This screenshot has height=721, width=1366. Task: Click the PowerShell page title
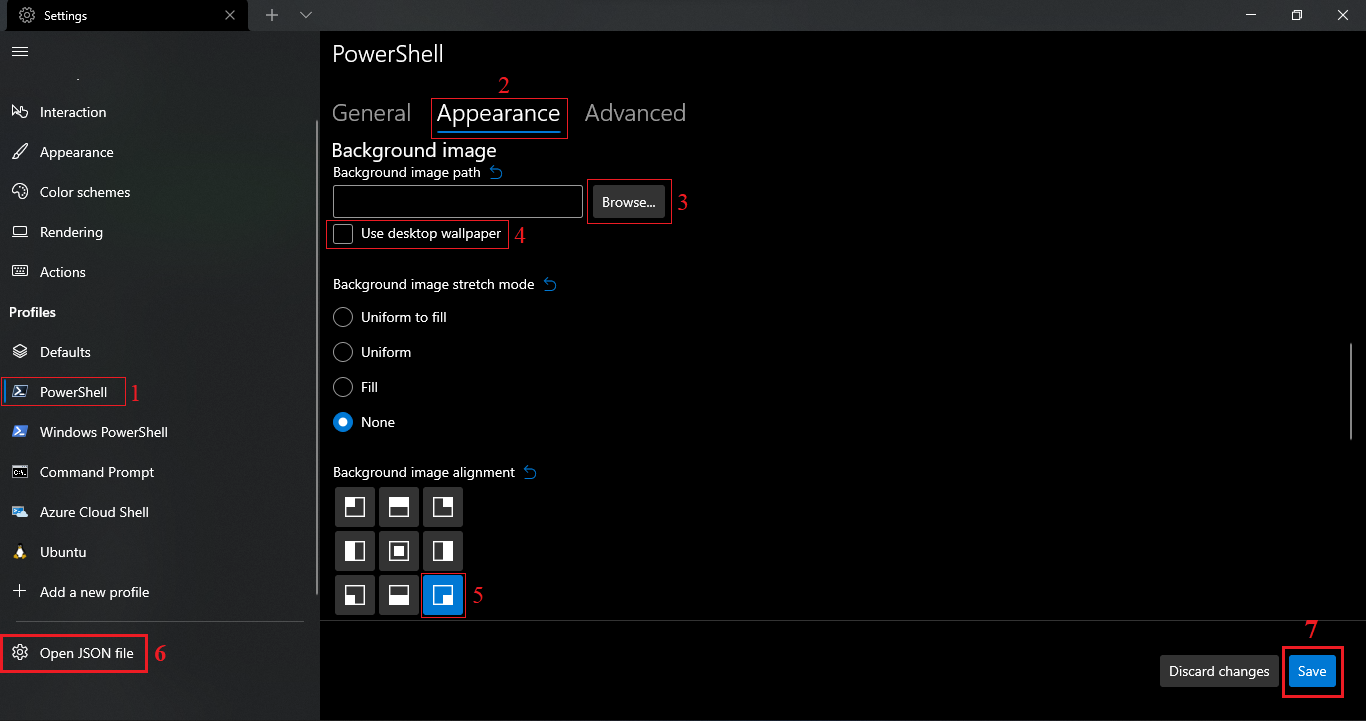click(x=387, y=54)
